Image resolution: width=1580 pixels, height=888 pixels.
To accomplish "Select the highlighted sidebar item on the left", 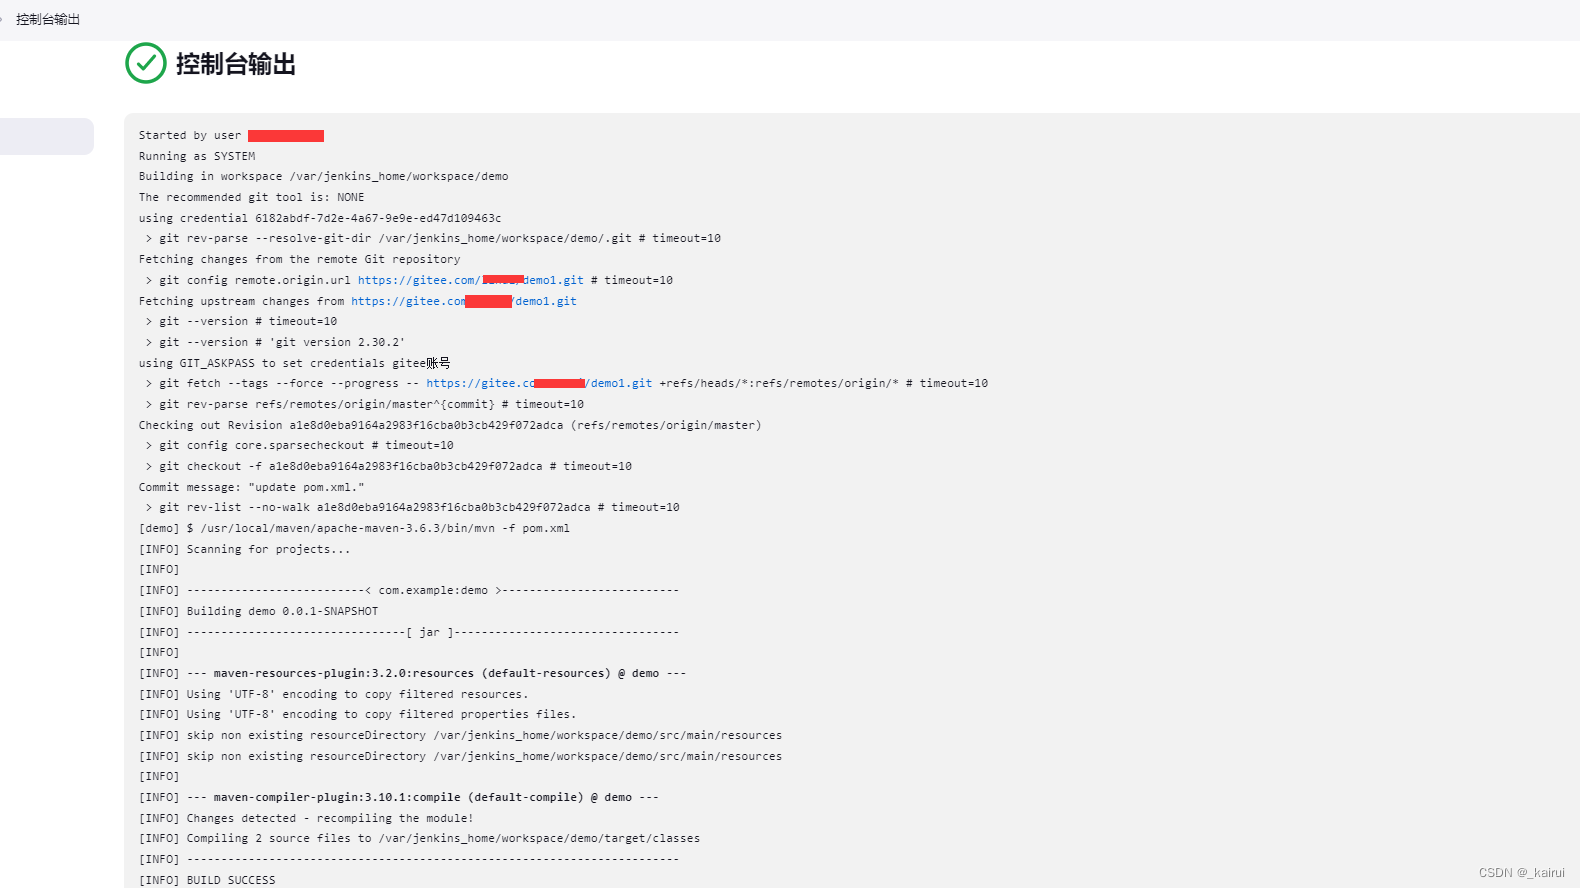I will (46, 136).
